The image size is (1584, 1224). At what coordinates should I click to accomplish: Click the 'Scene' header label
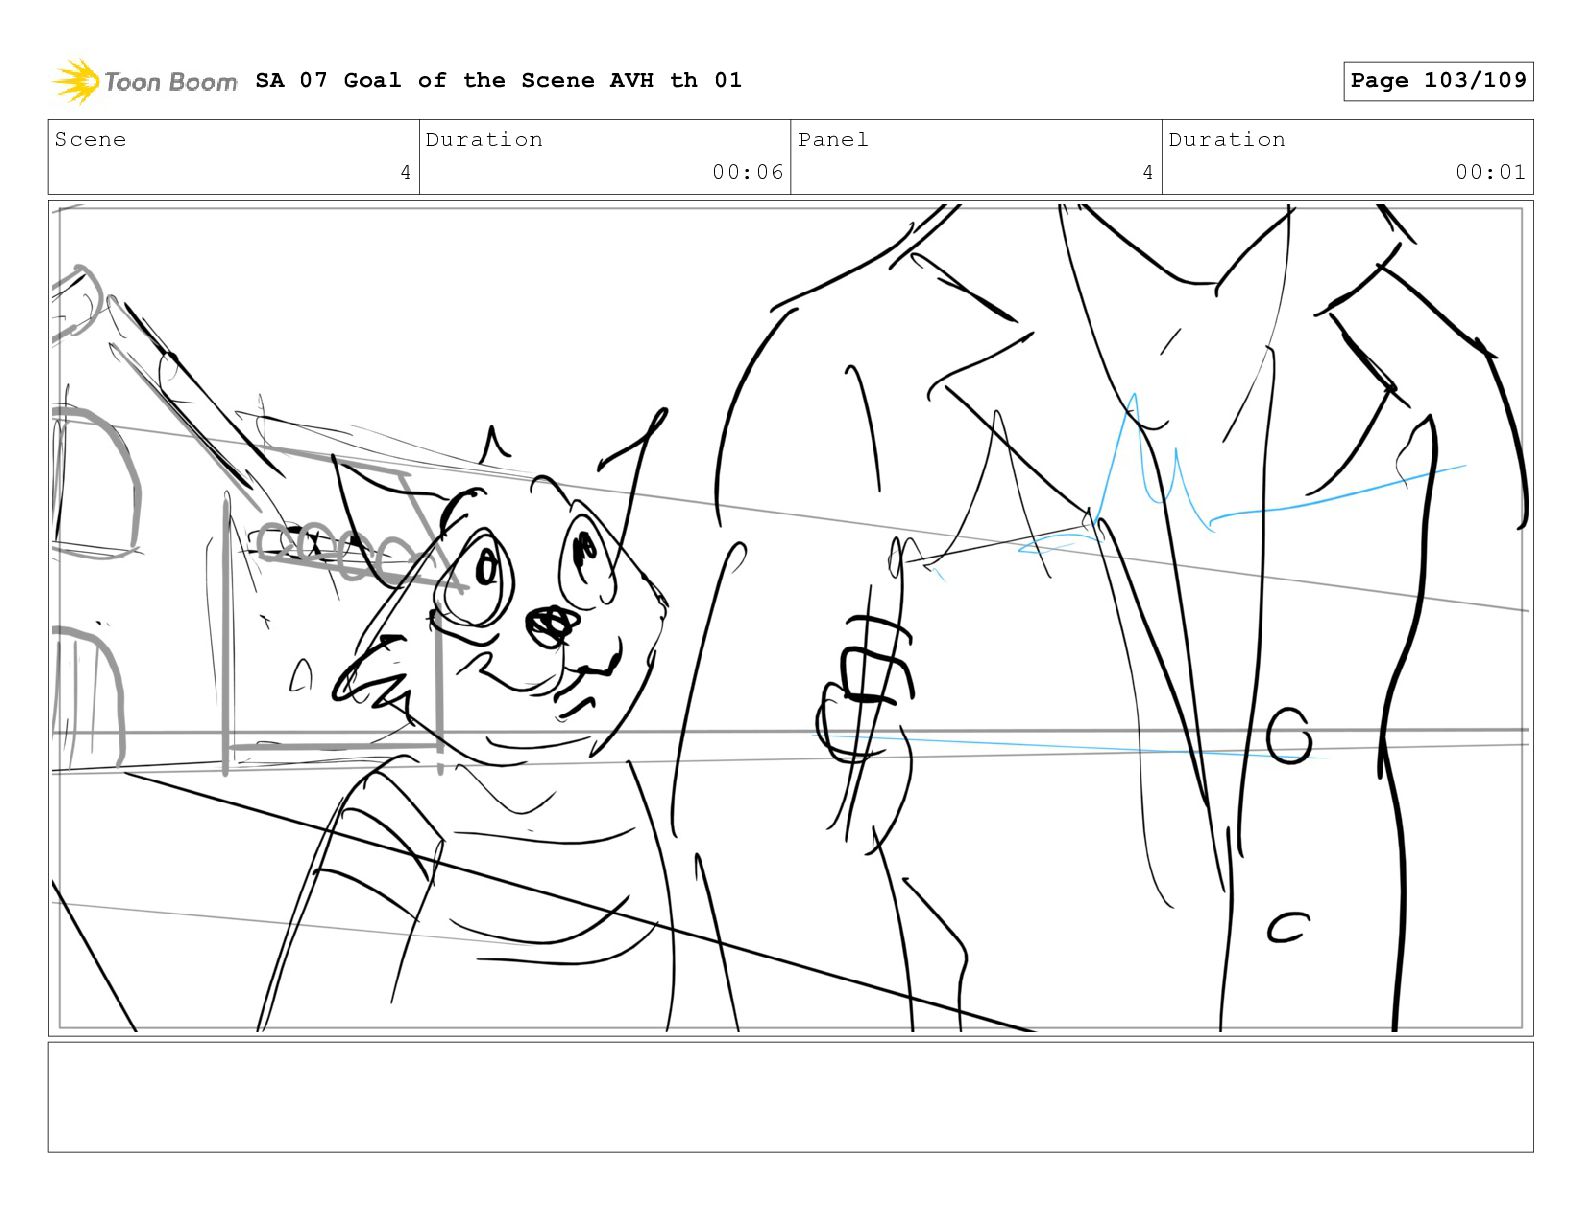pyautogui.click(x=90, y=139)
